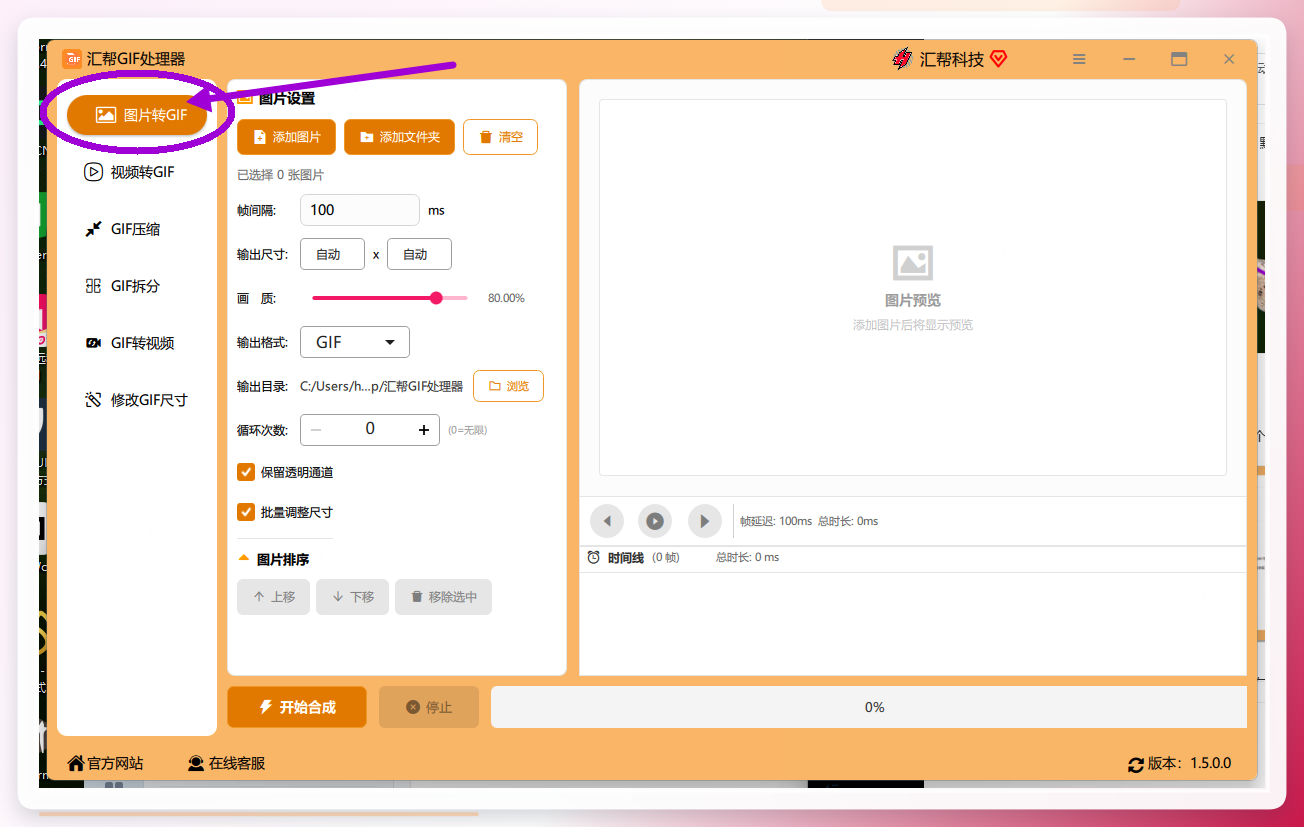Viewport: 1304px width, 827px height.
Task: Click the '版本: 1.5.0.0' version text
Action: [1189, 763]
